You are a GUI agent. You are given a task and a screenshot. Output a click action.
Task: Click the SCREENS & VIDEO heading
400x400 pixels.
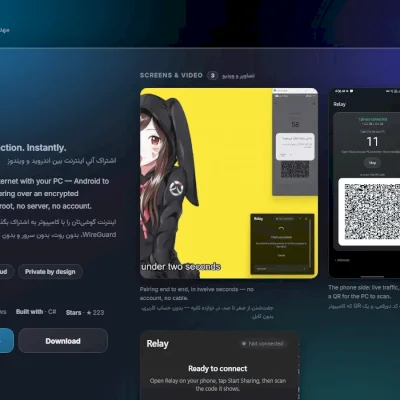[x=171, y=75]
